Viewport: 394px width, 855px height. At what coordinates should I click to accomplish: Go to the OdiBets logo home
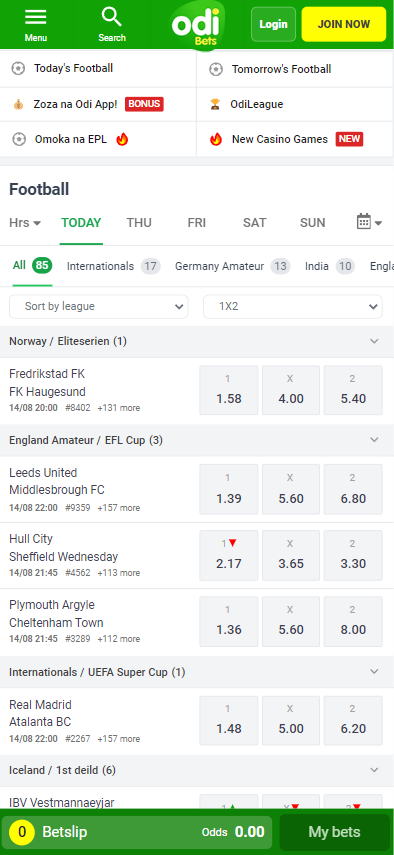(x=196, y=25)
